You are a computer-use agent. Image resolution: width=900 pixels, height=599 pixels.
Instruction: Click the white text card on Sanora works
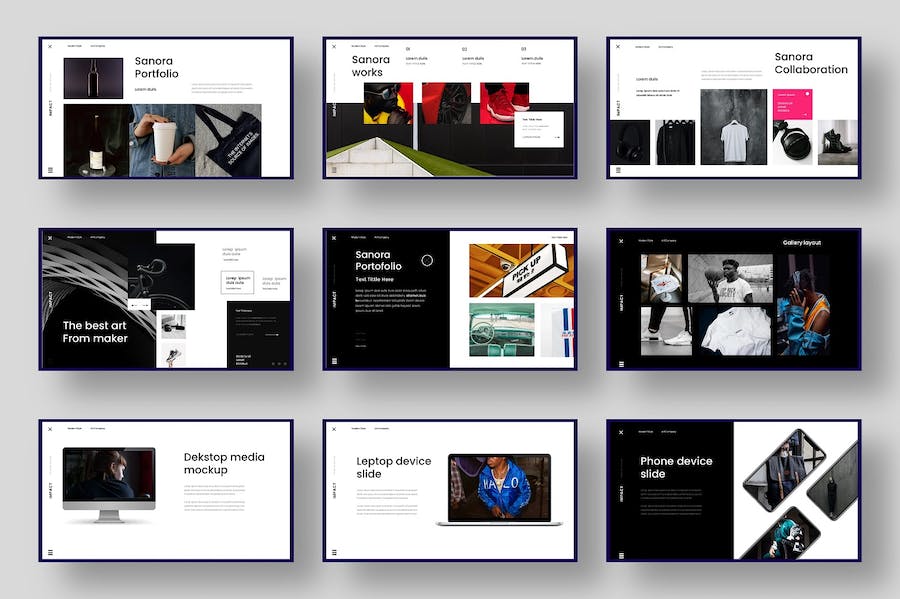point(539,129)
